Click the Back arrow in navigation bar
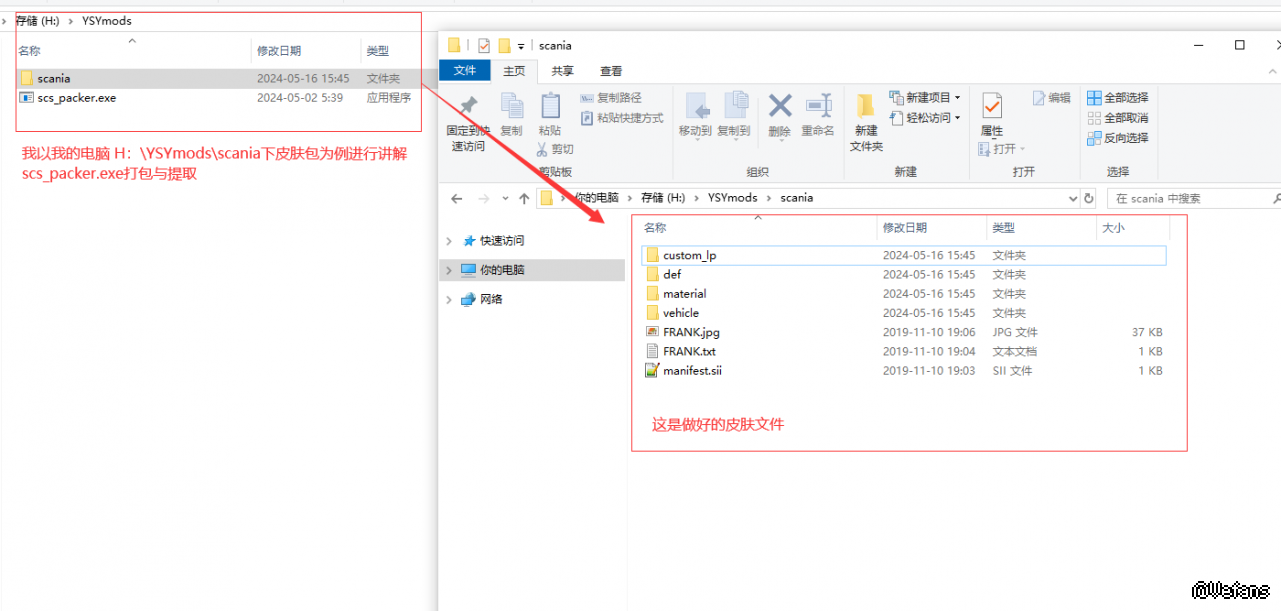The width and height of the screenshot is (1281, 611). pos(457,198)
